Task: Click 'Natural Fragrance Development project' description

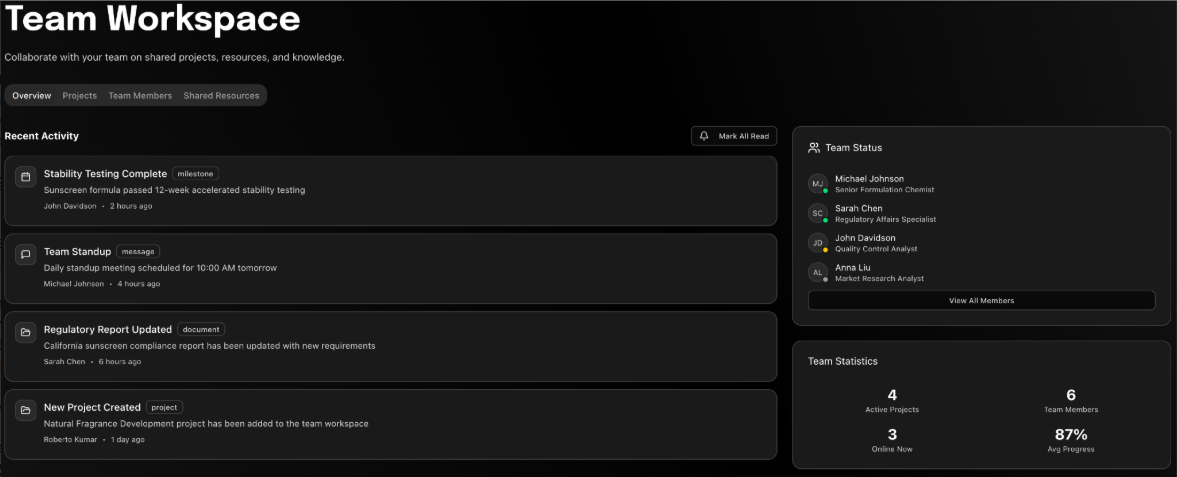Action: click(206, 424)
